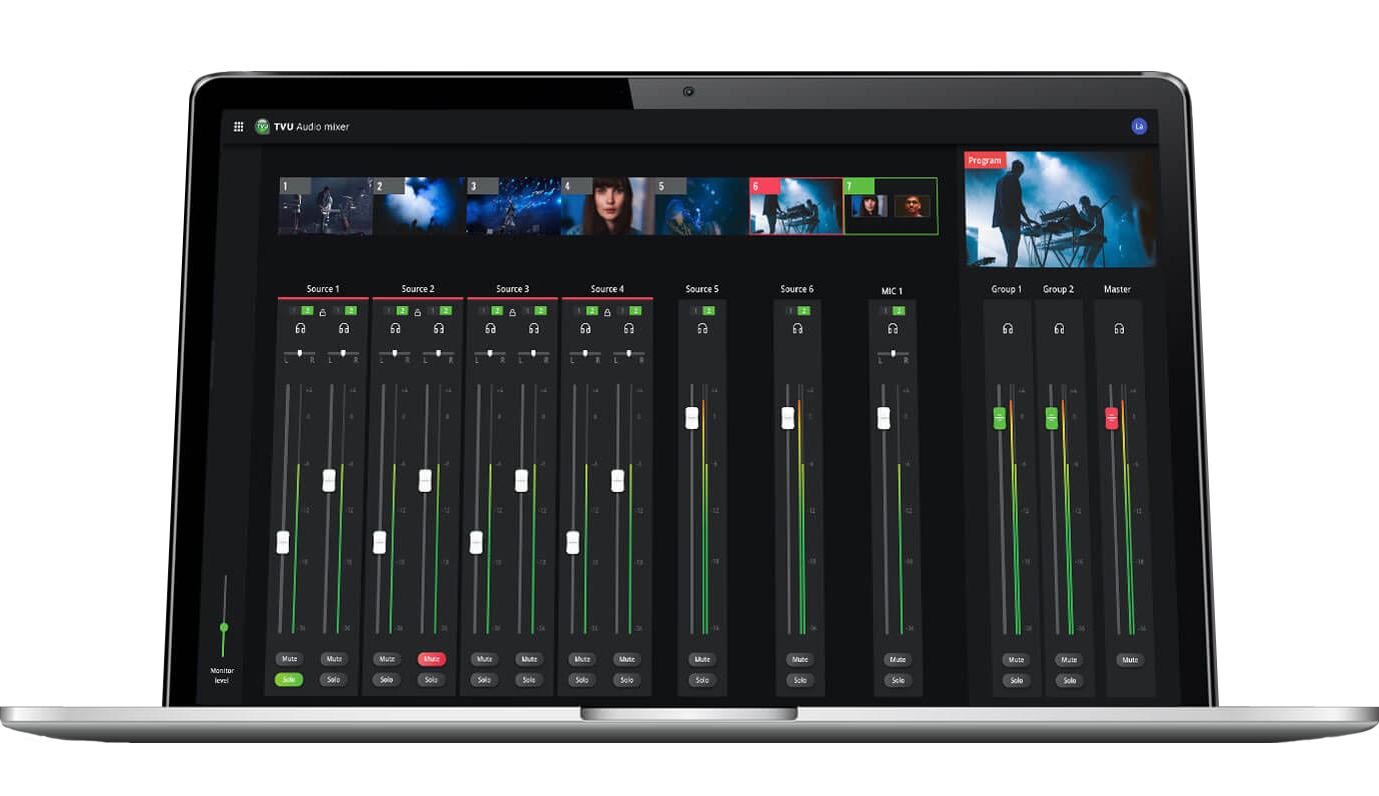Click the Source 5 headphone monitor icon
Screen dimensions: 1379x796
(x=702, y=328)
